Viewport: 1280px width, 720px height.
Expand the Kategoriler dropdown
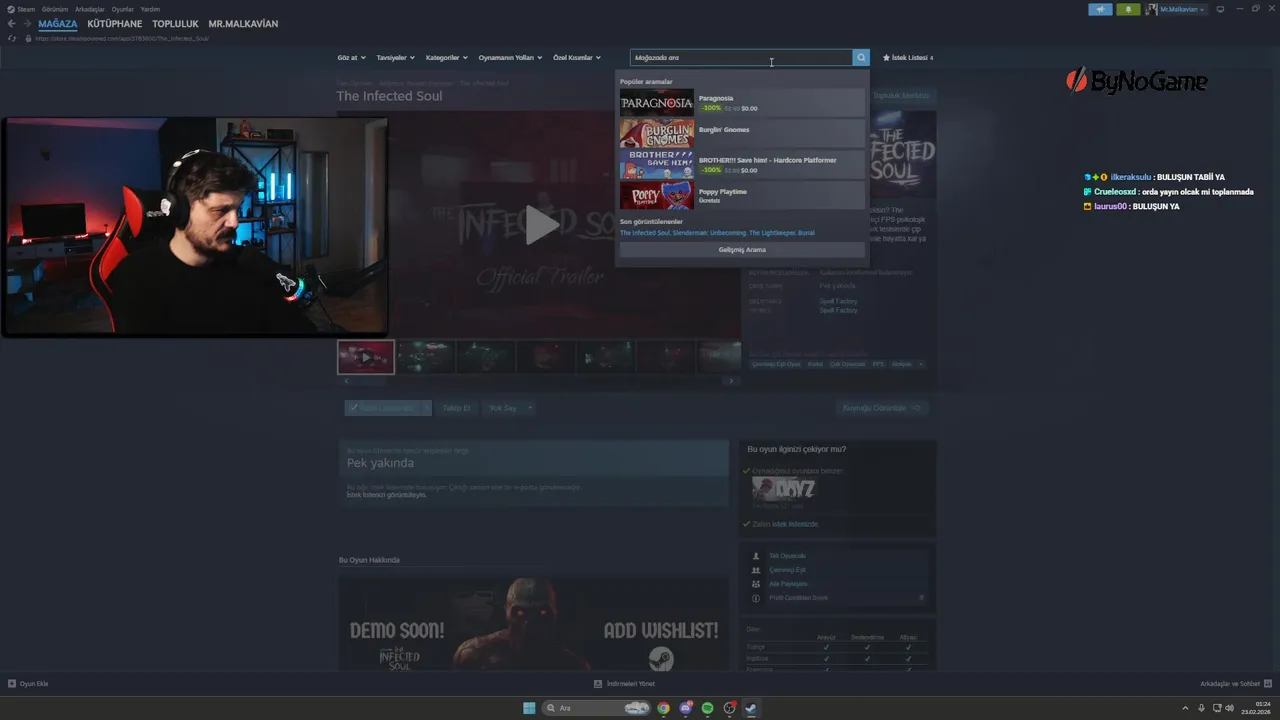coord(447,58)
